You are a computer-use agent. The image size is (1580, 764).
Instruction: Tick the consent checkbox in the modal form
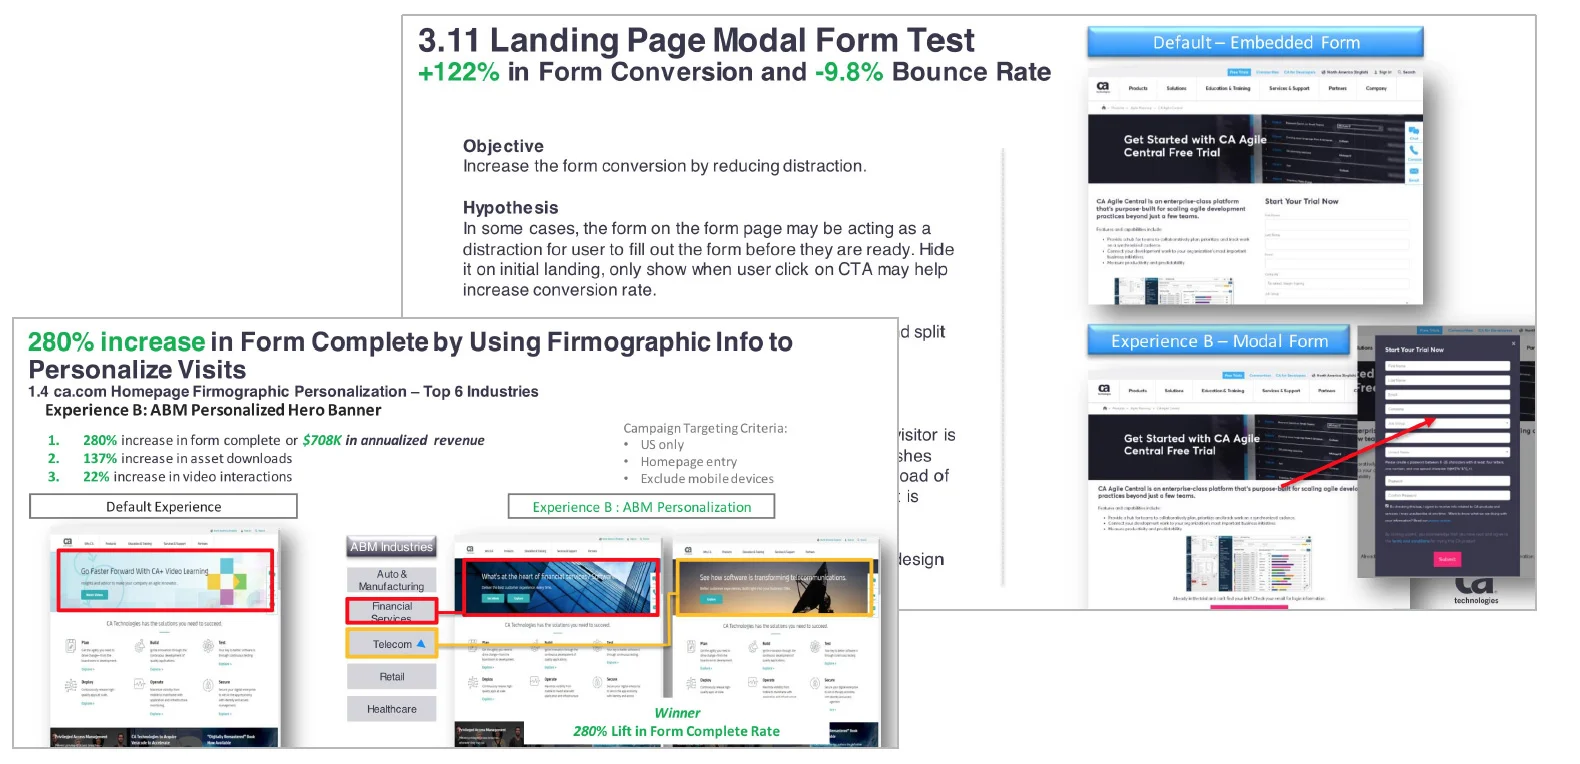pos(1387,506)
